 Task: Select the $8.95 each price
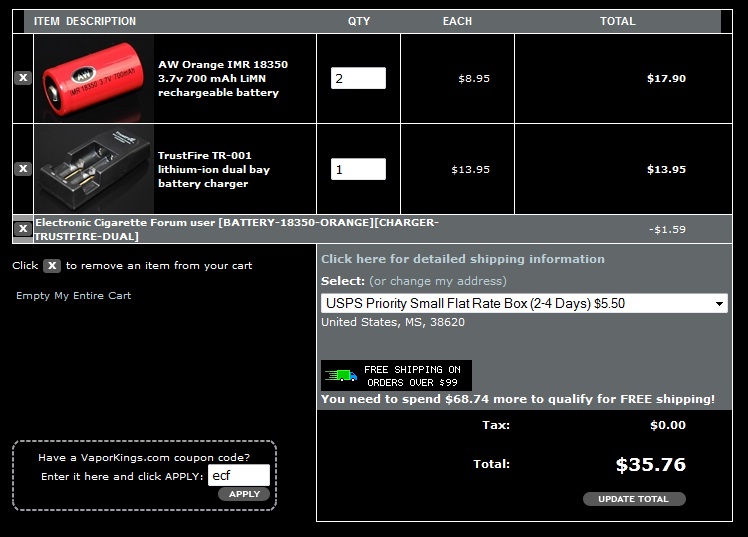(474, 78)
